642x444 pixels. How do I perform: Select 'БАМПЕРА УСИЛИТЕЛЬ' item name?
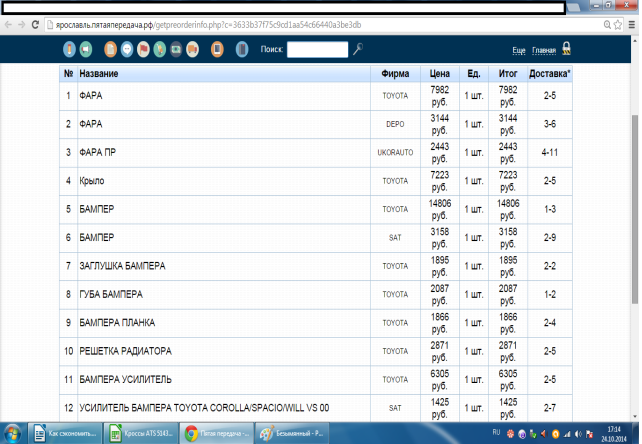(125, 379)
